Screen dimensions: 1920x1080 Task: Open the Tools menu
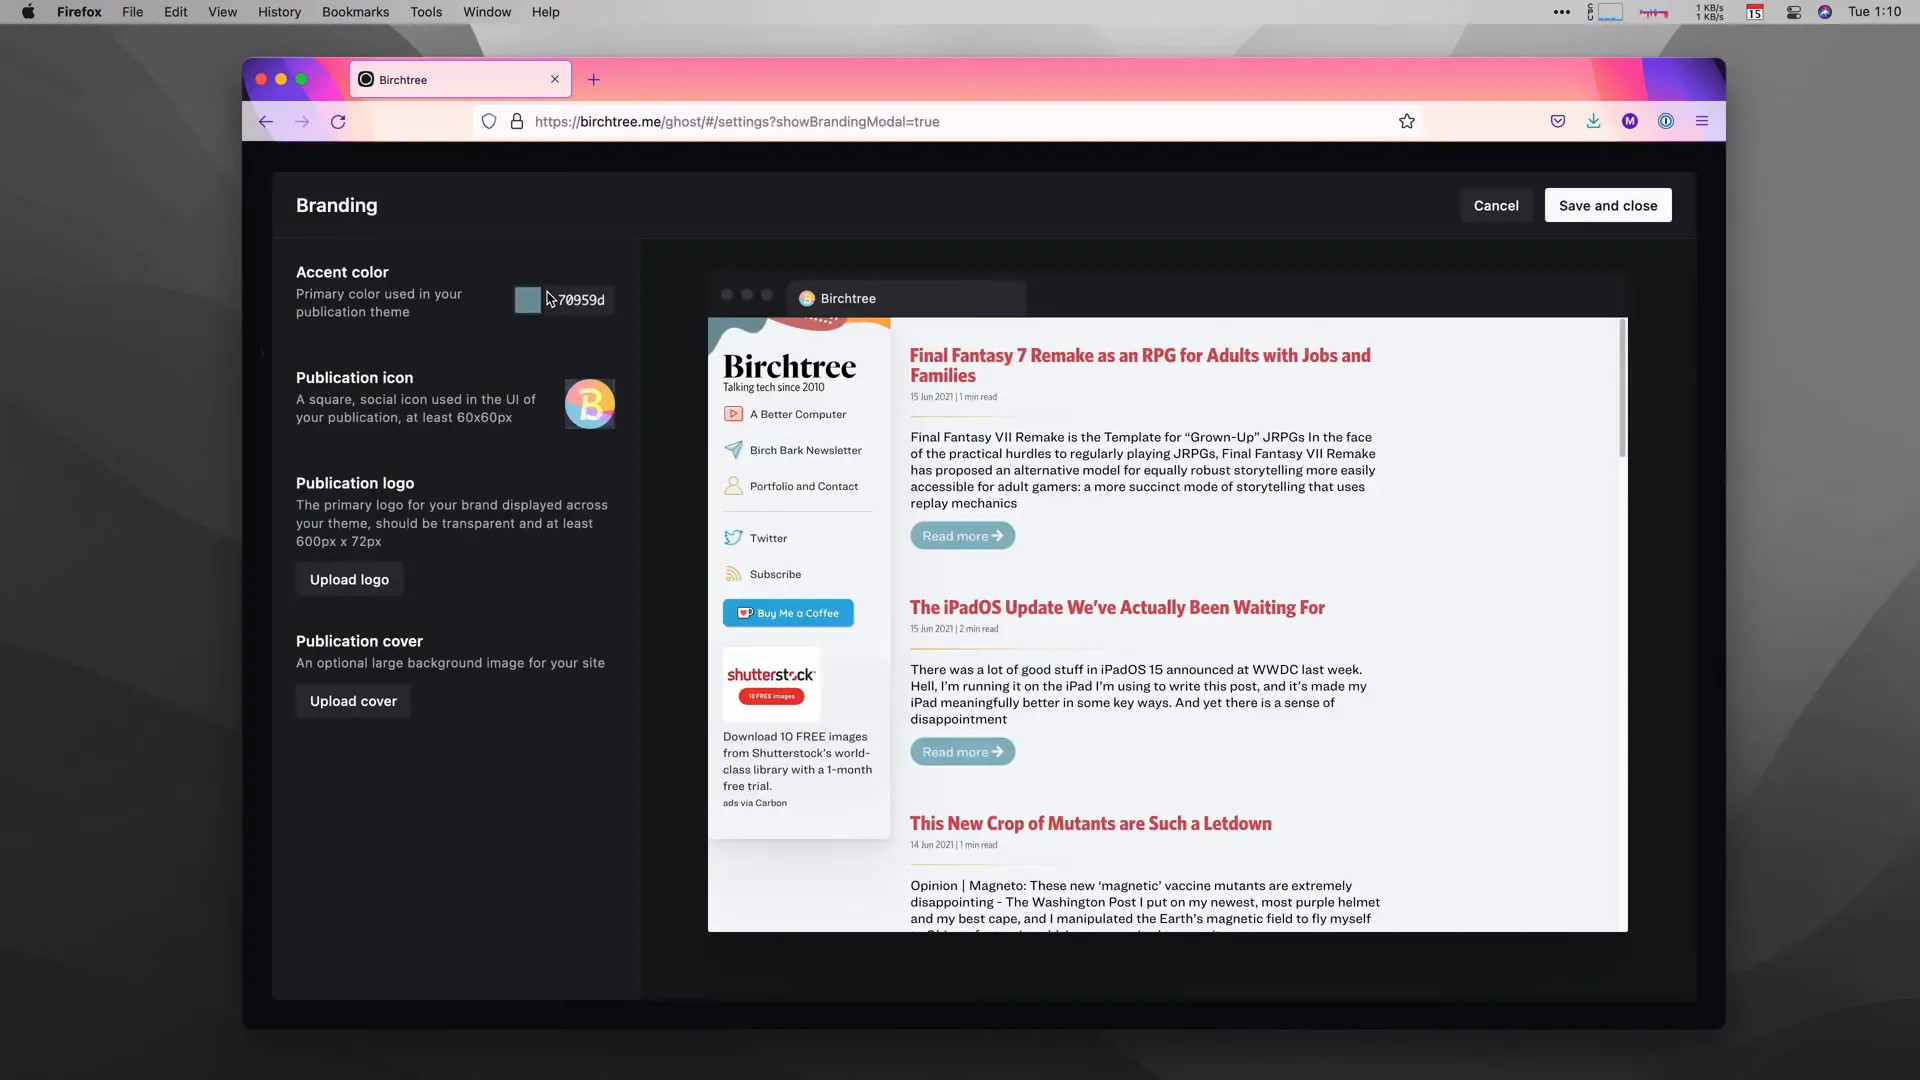click(426, 12)
